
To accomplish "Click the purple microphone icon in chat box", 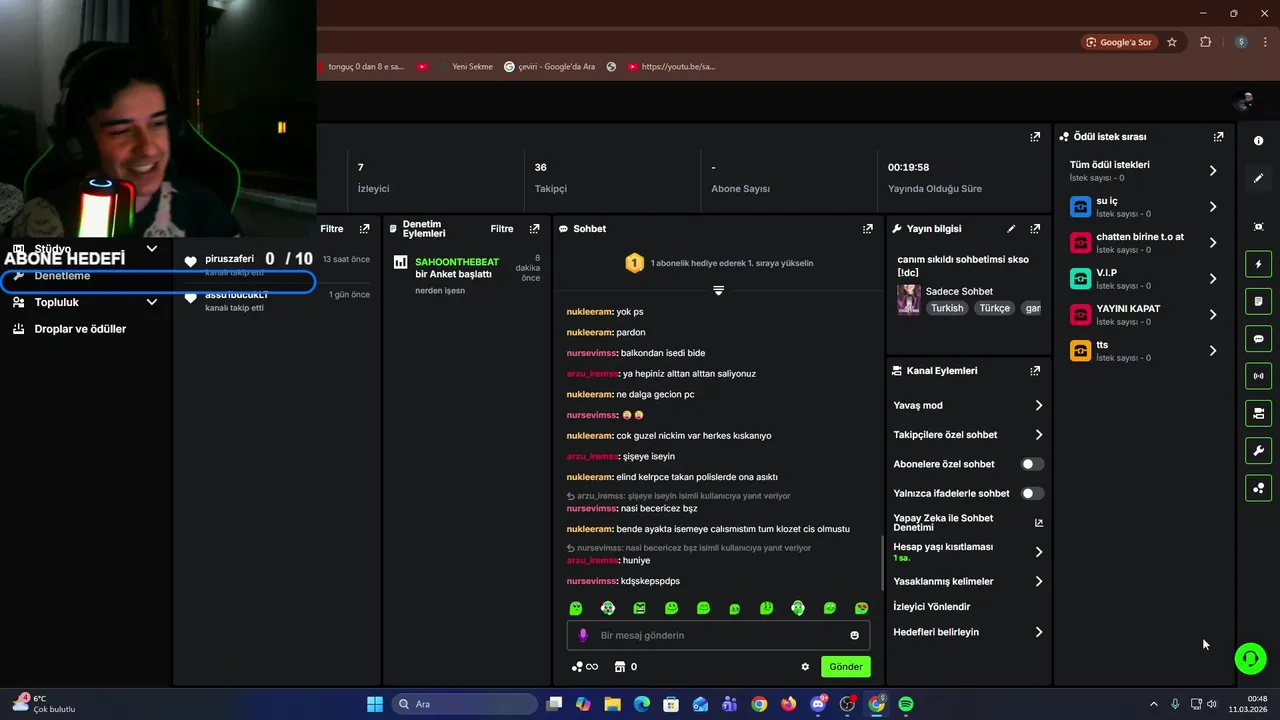I will [584, 635].
